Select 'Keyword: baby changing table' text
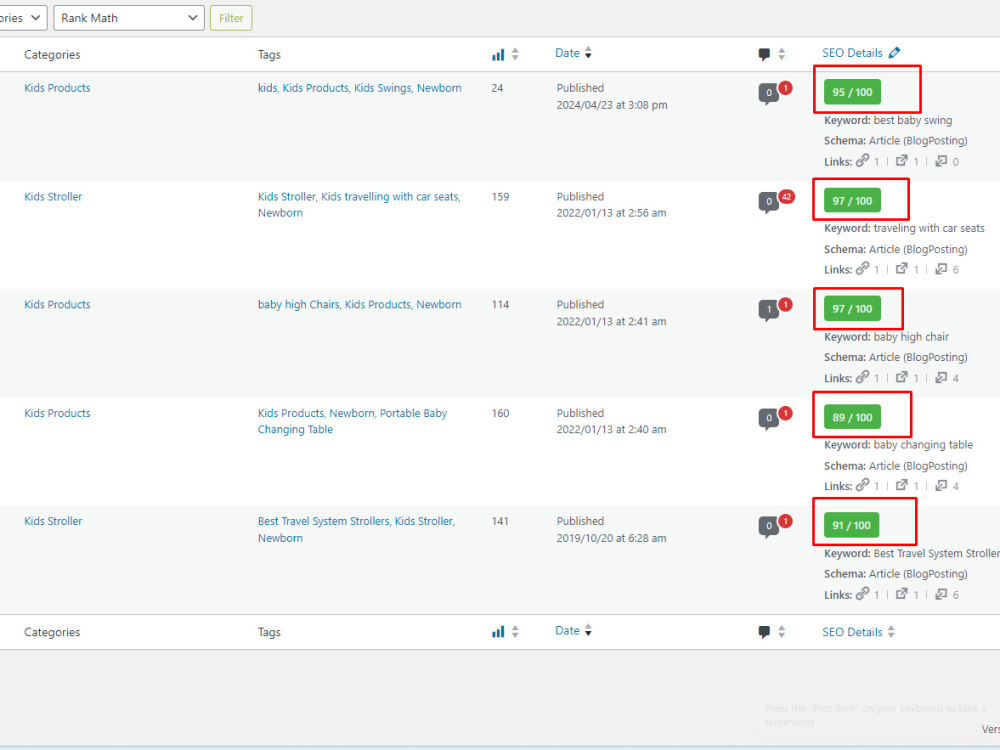This screenshot has width=1000, height=750. [899, 445]
